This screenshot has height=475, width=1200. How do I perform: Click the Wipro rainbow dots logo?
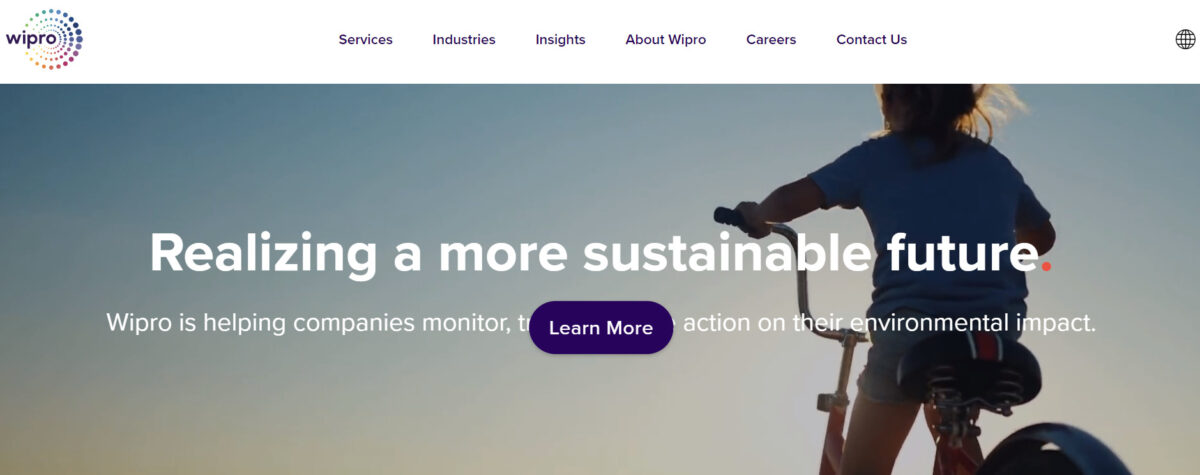pyautogui.click(x=44, y=39)
